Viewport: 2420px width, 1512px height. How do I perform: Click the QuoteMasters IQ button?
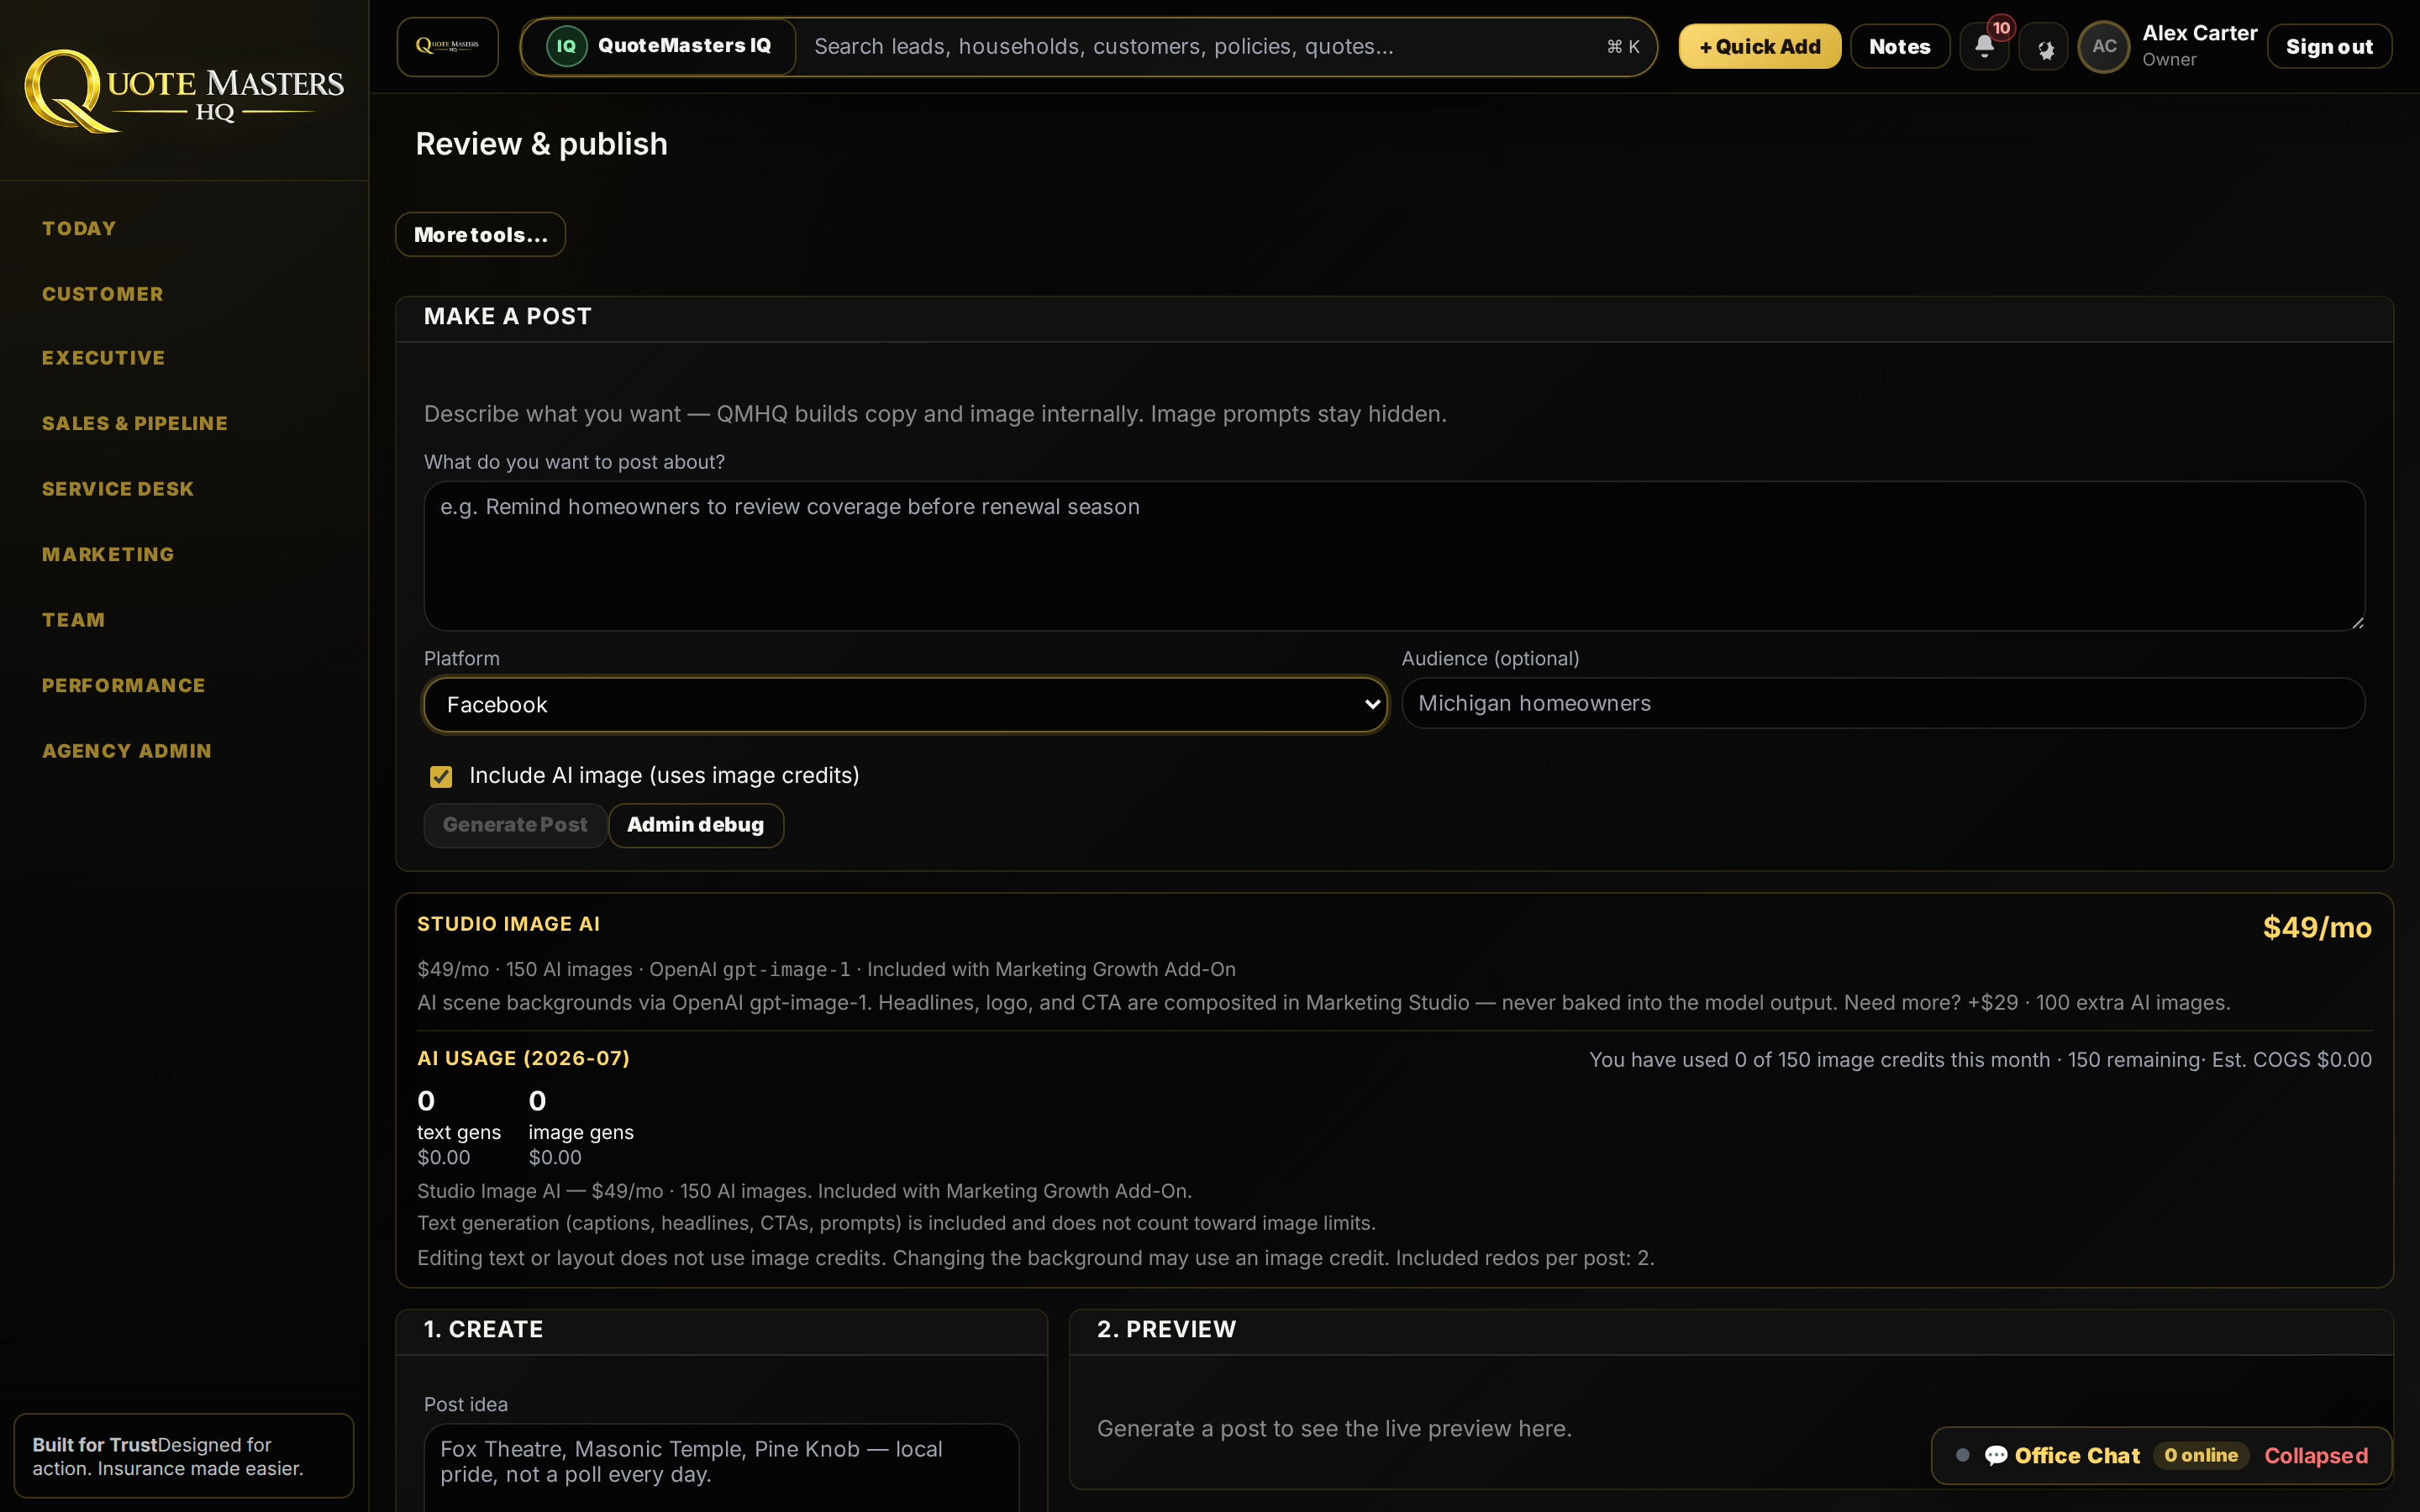660,46
